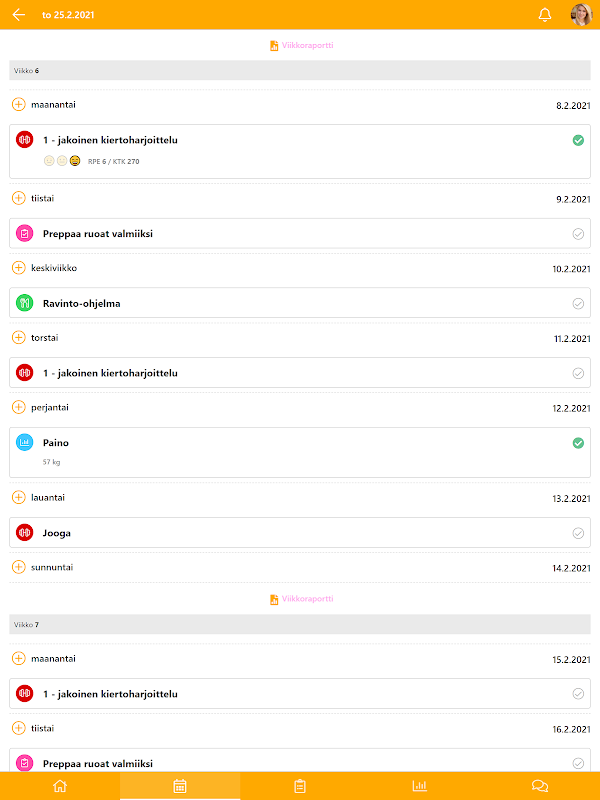
Task: Uncheck the completed Paino entry
Action: point(578,443)
